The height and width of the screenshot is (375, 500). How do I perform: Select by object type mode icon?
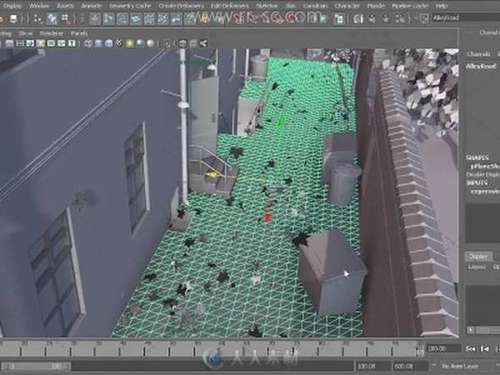tap(52, 19)
